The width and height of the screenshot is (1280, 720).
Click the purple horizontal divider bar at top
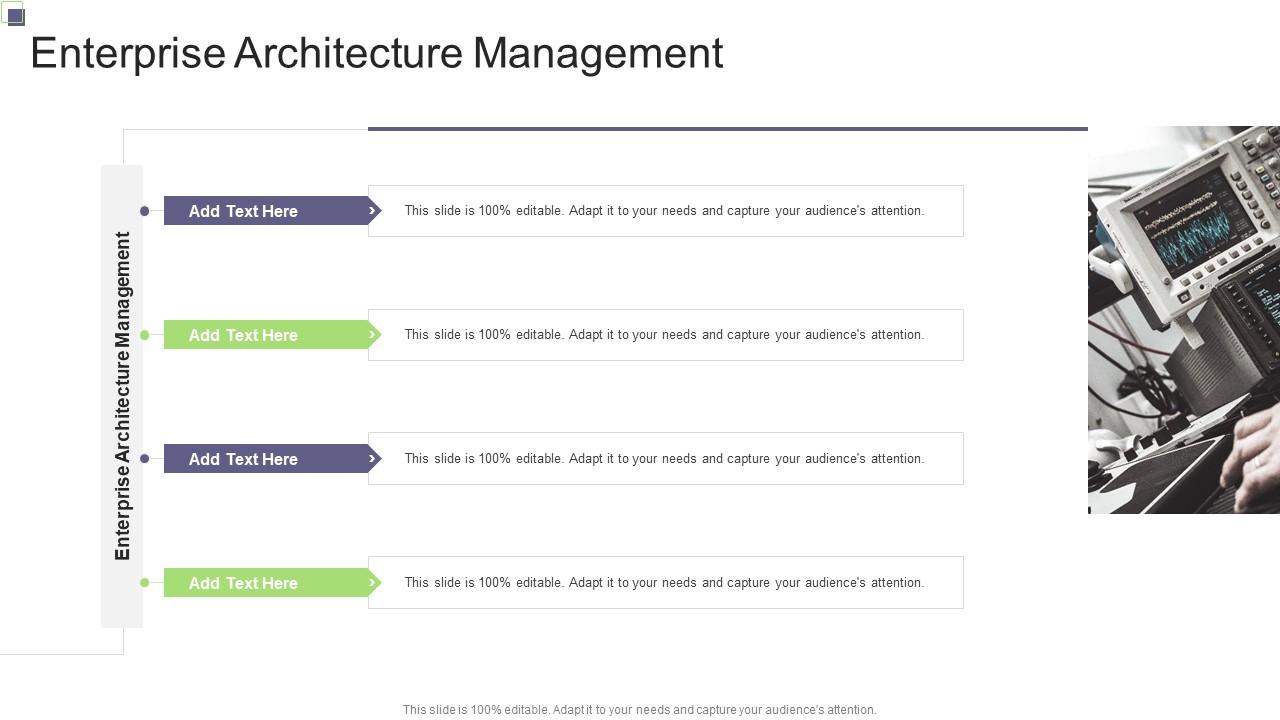[727, 128]
